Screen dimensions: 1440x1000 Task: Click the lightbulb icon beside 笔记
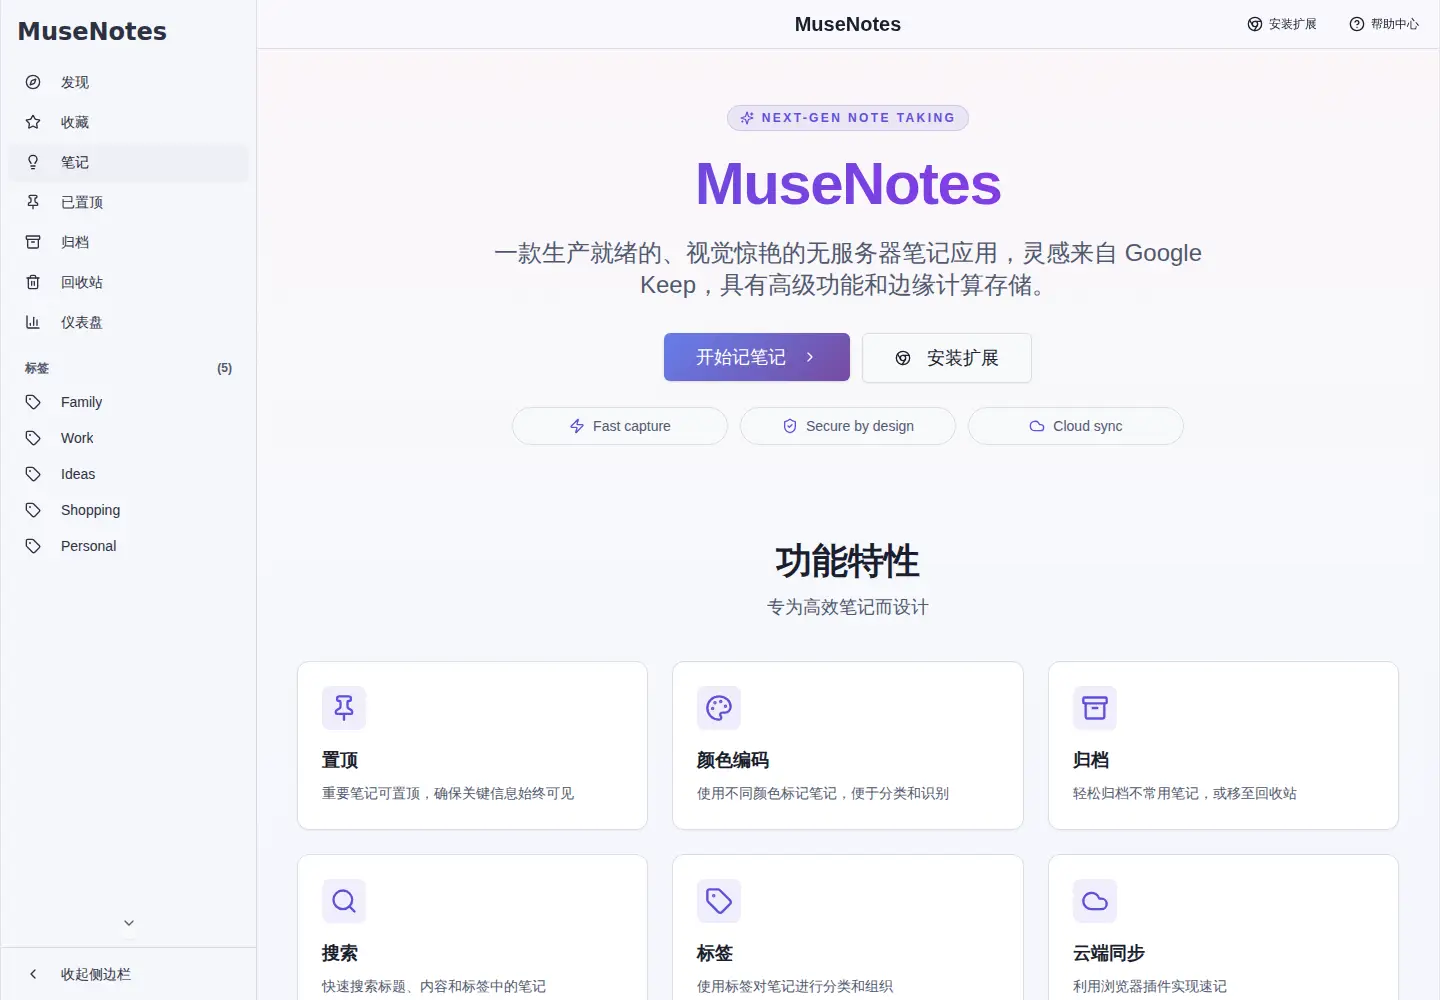coord(33,162)
